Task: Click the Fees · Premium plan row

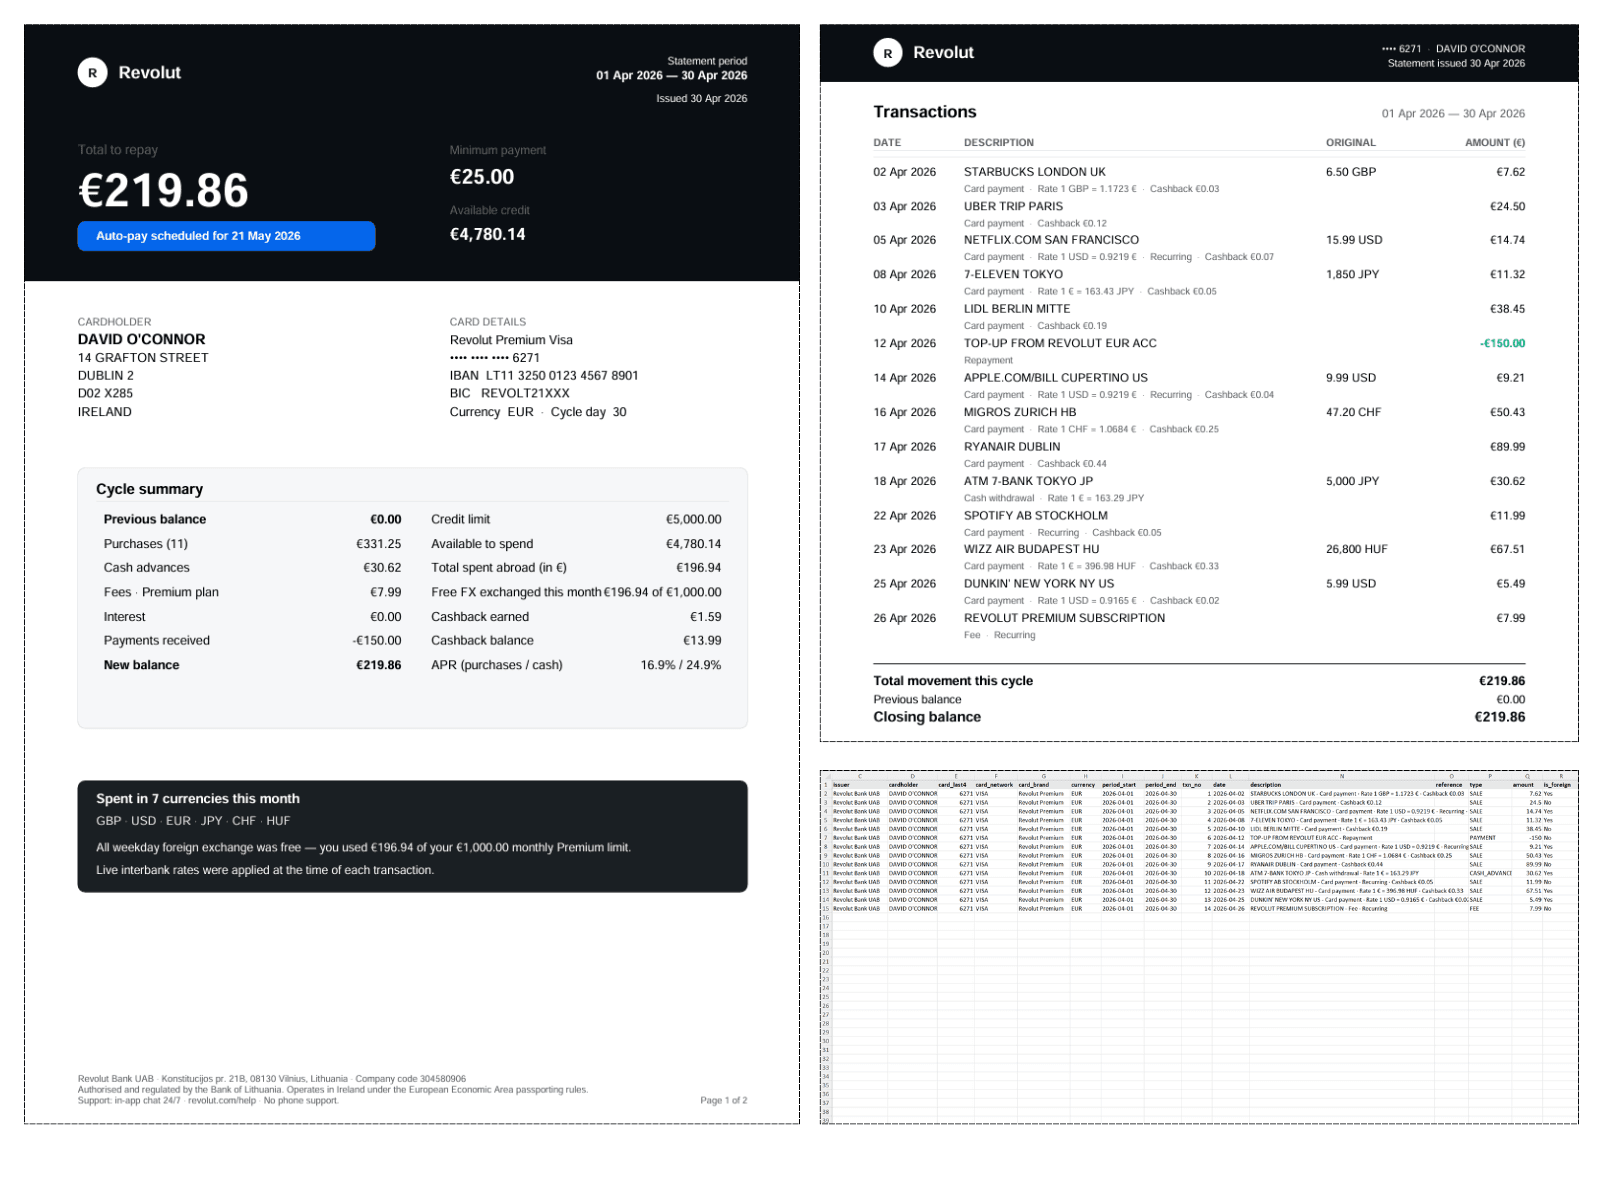Action: click(x=252, y=592)
